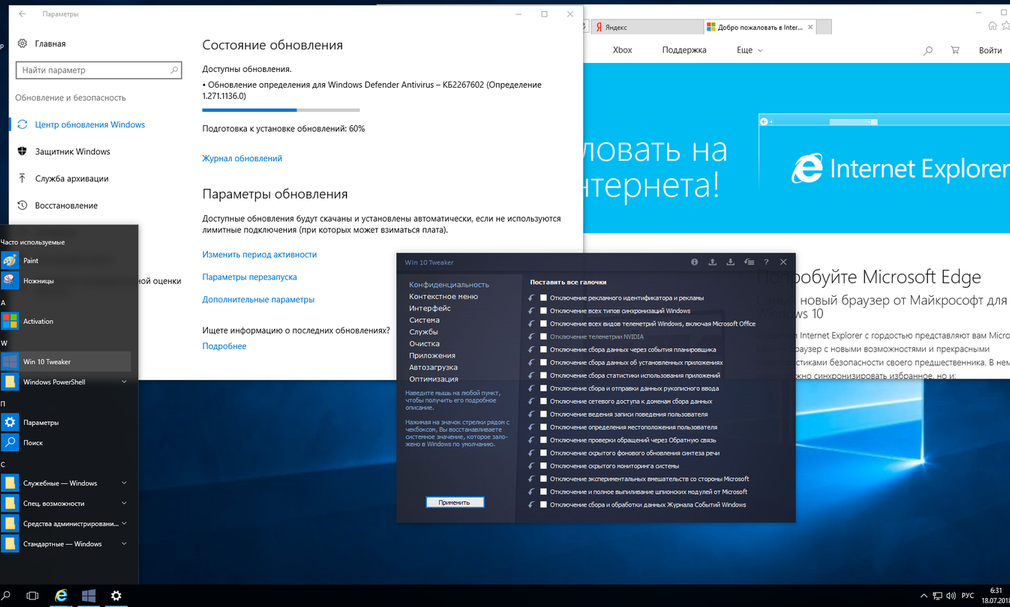The width and height of the screenshot is (1010, 607).
Task: Expand the Спец. возможности folder
Action: (x=124, y=503)
